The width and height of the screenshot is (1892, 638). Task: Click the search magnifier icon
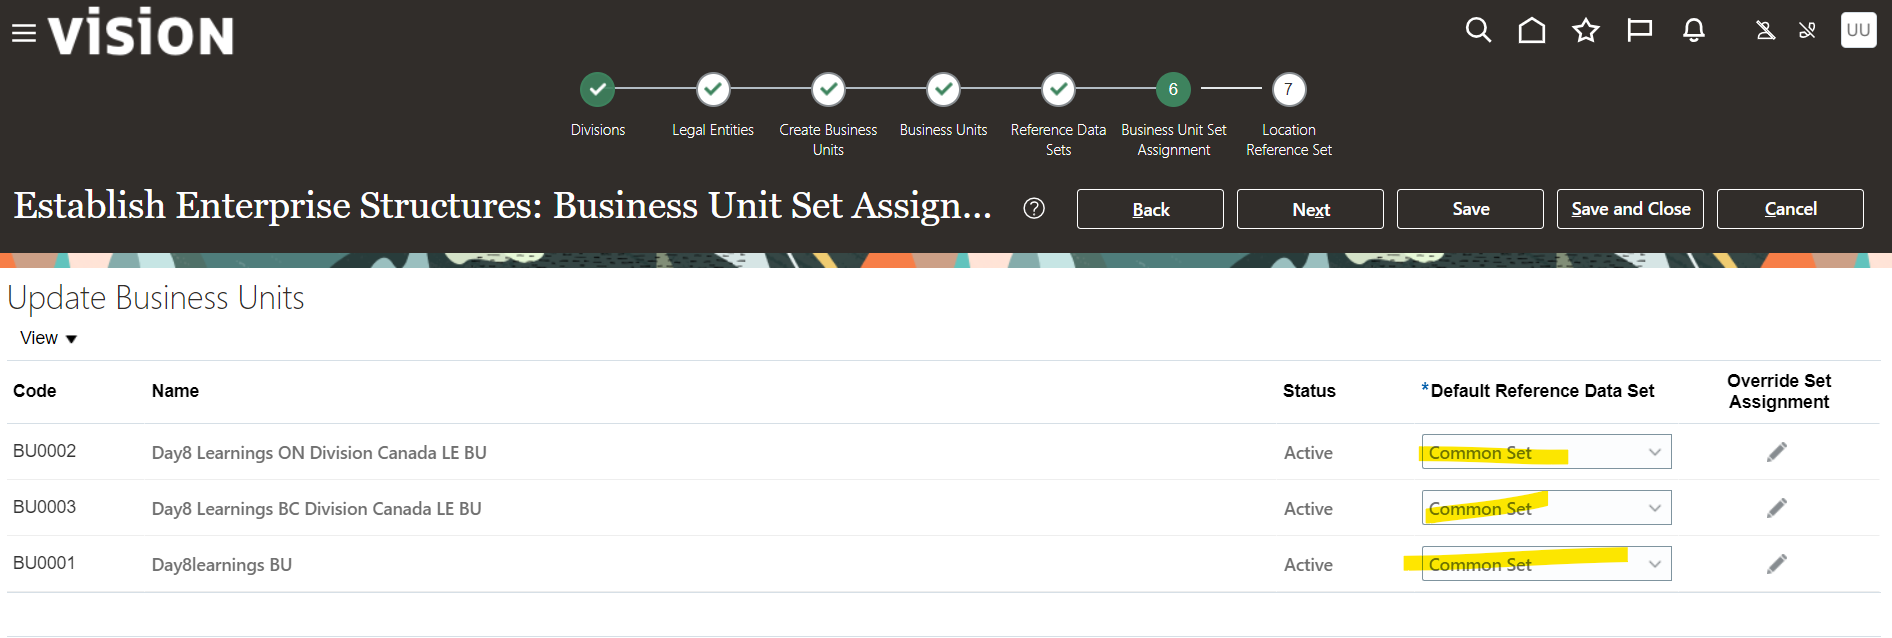[x=1478, y=31]
